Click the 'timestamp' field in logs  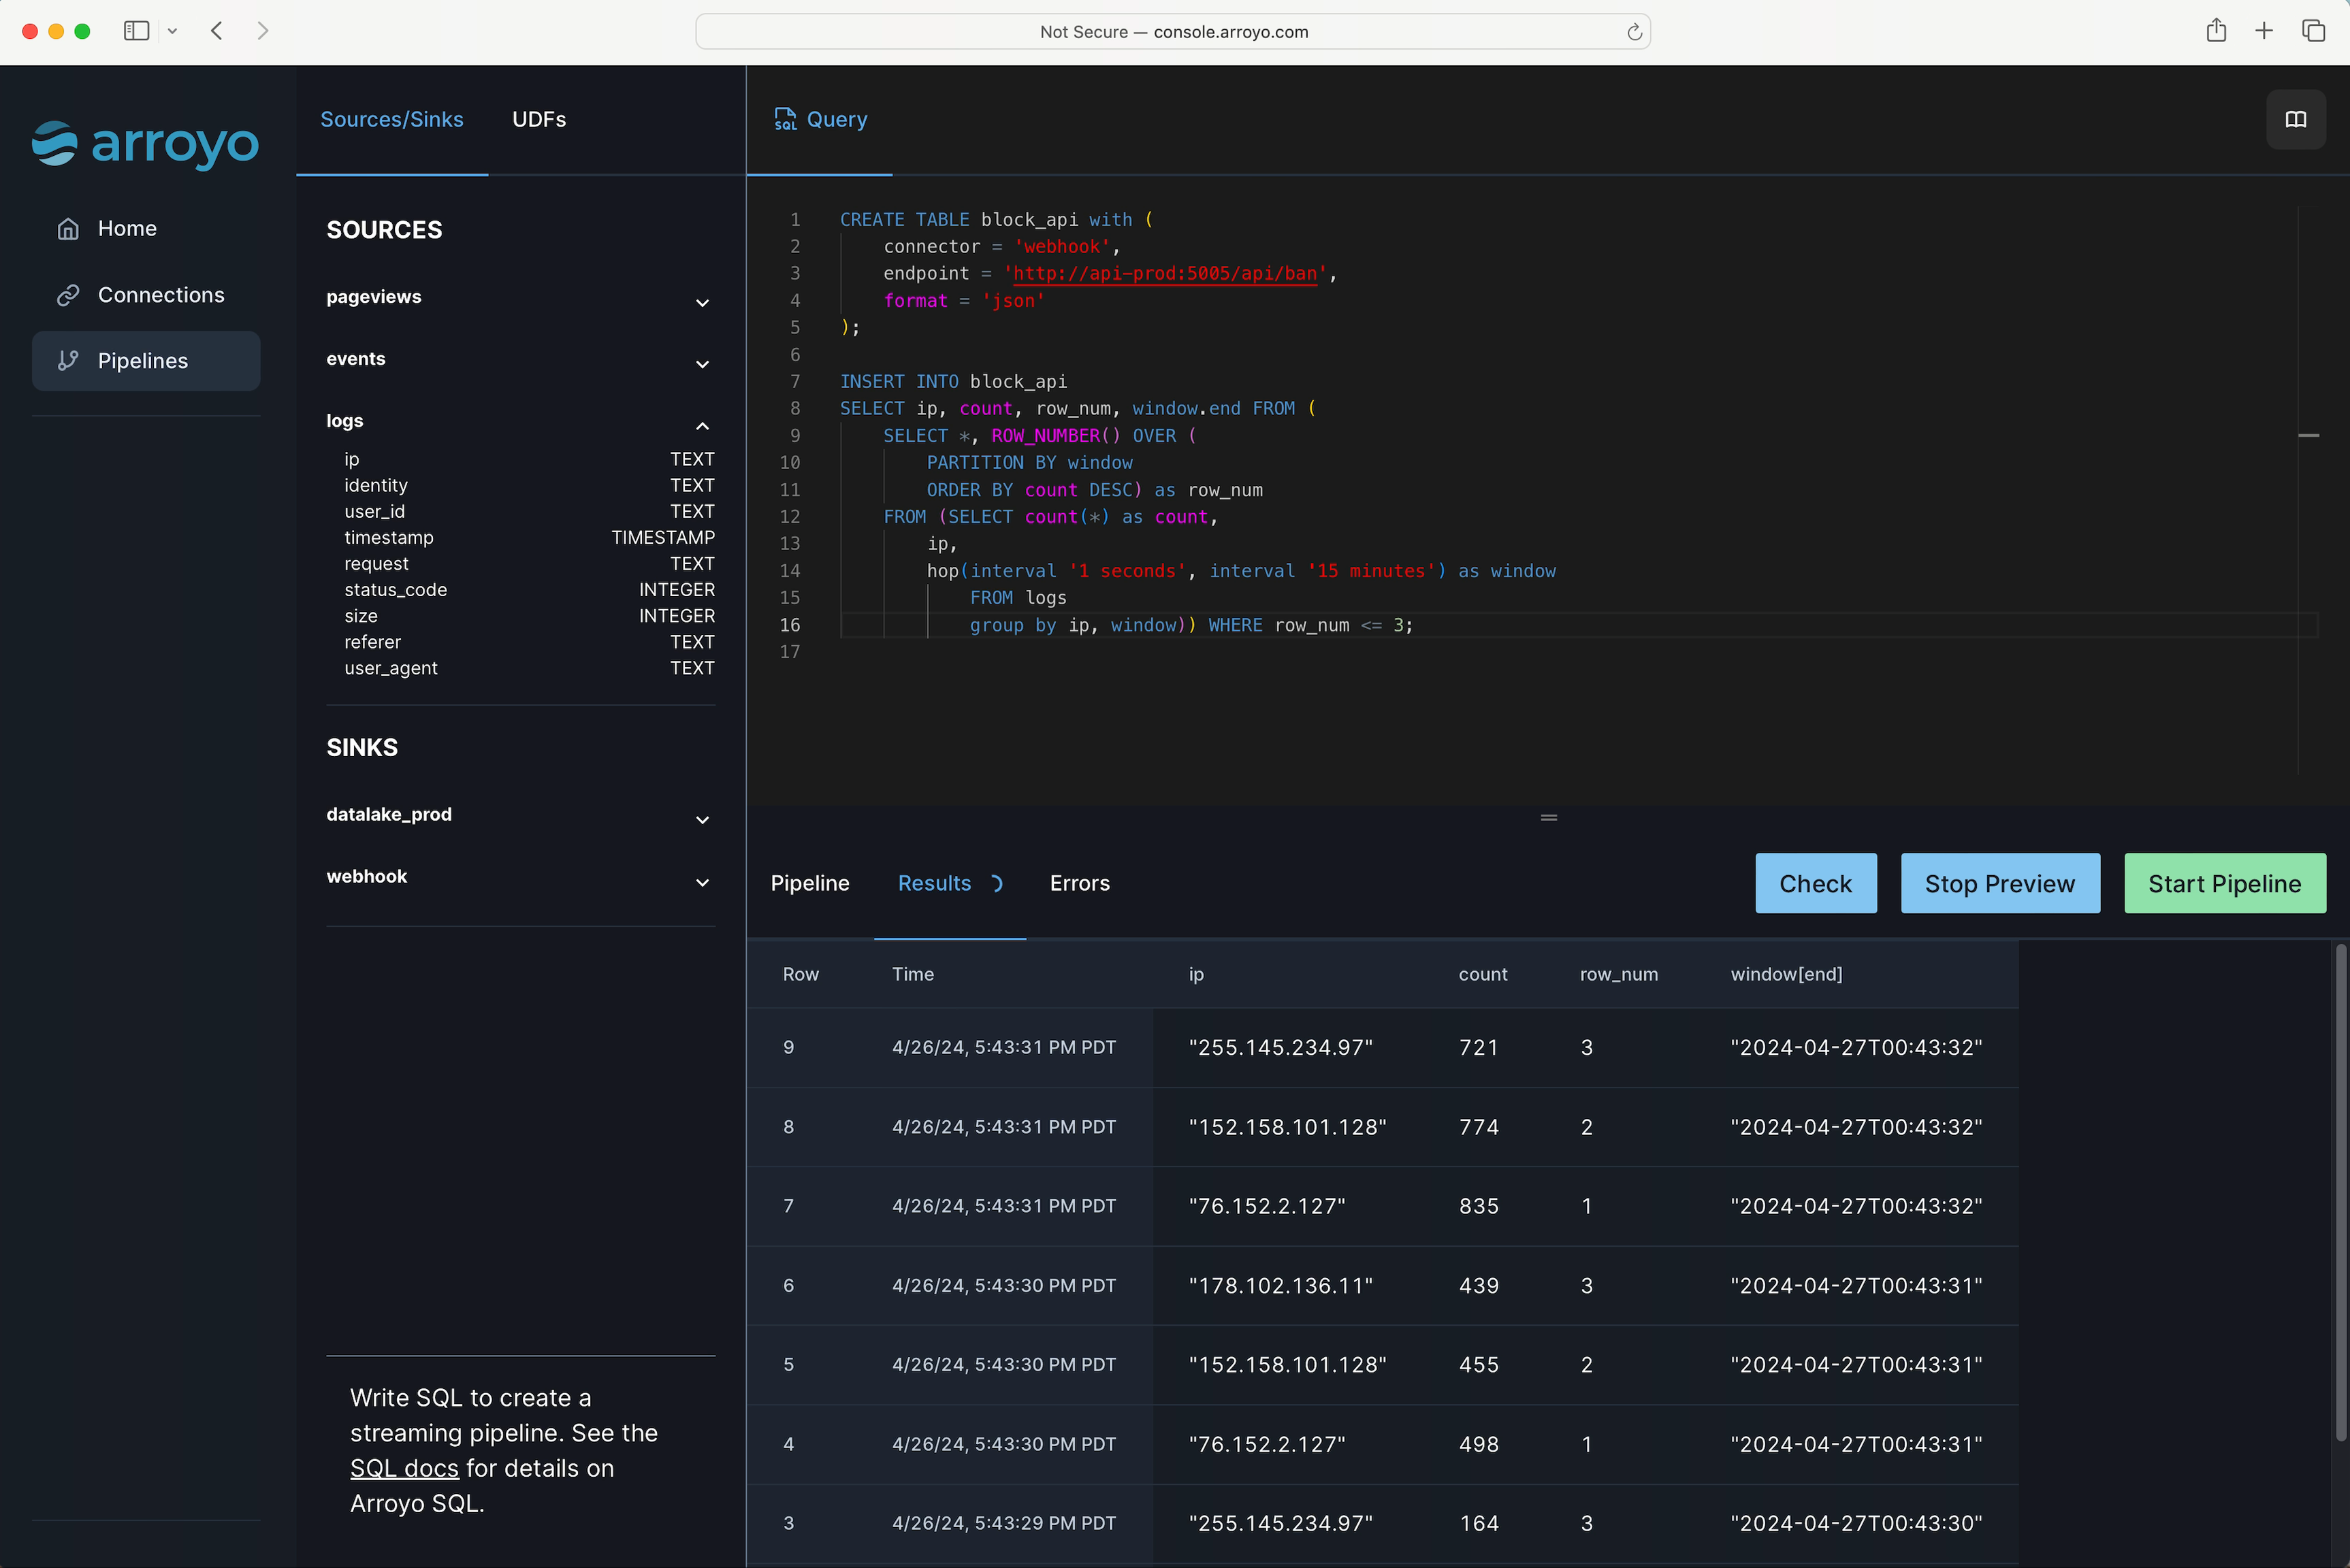point(389,537)
